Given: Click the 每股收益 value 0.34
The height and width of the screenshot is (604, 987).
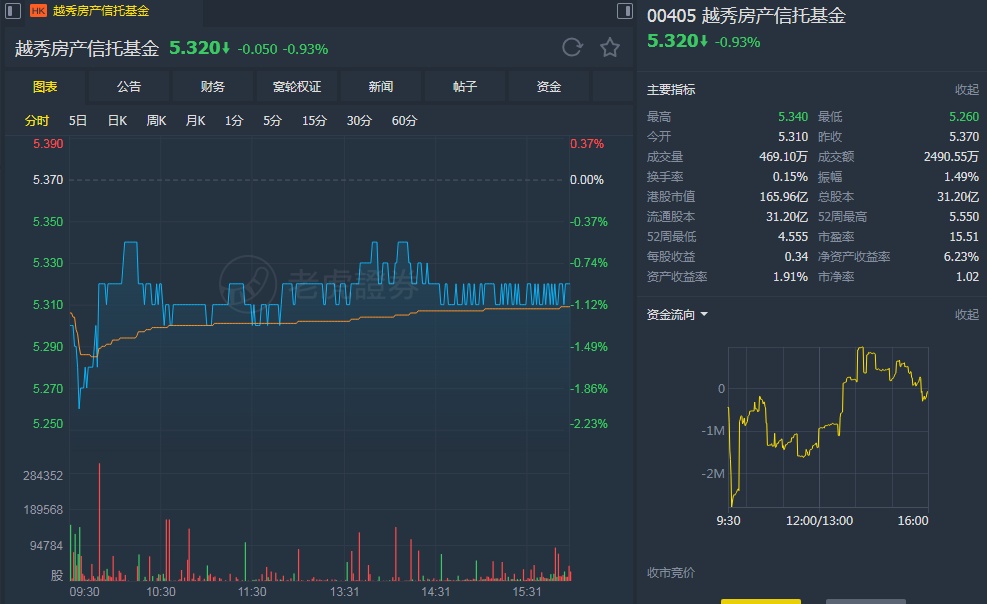Looking at the screenshot, I should [796, 257].
